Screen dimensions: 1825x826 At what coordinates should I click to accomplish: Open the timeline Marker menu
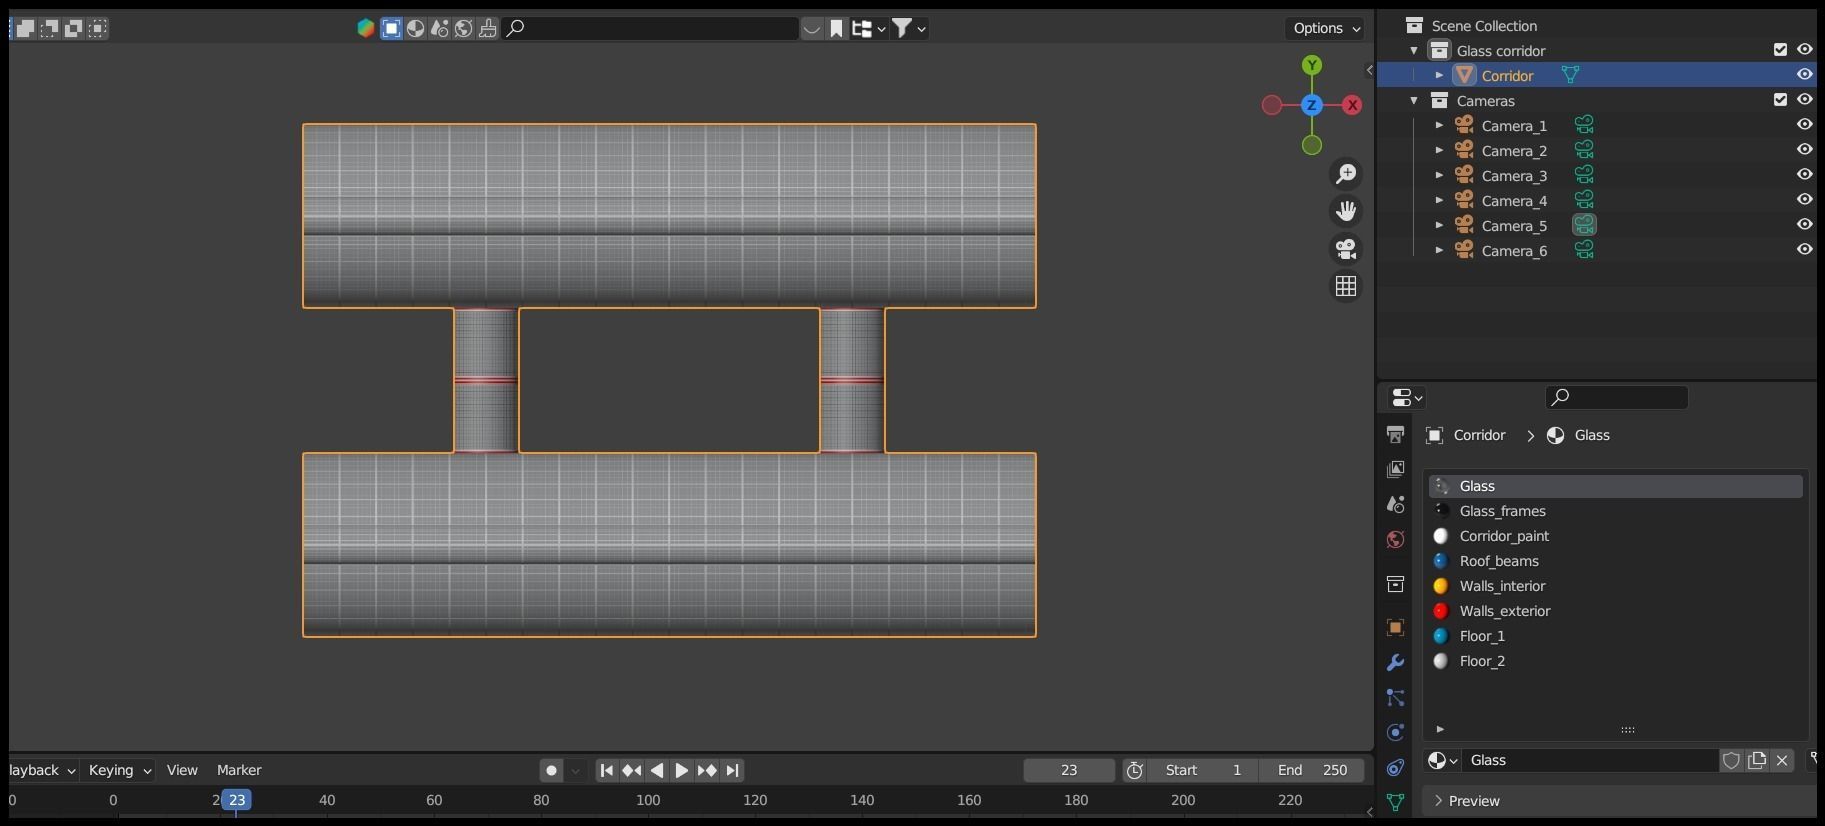[x=239, y=770]
